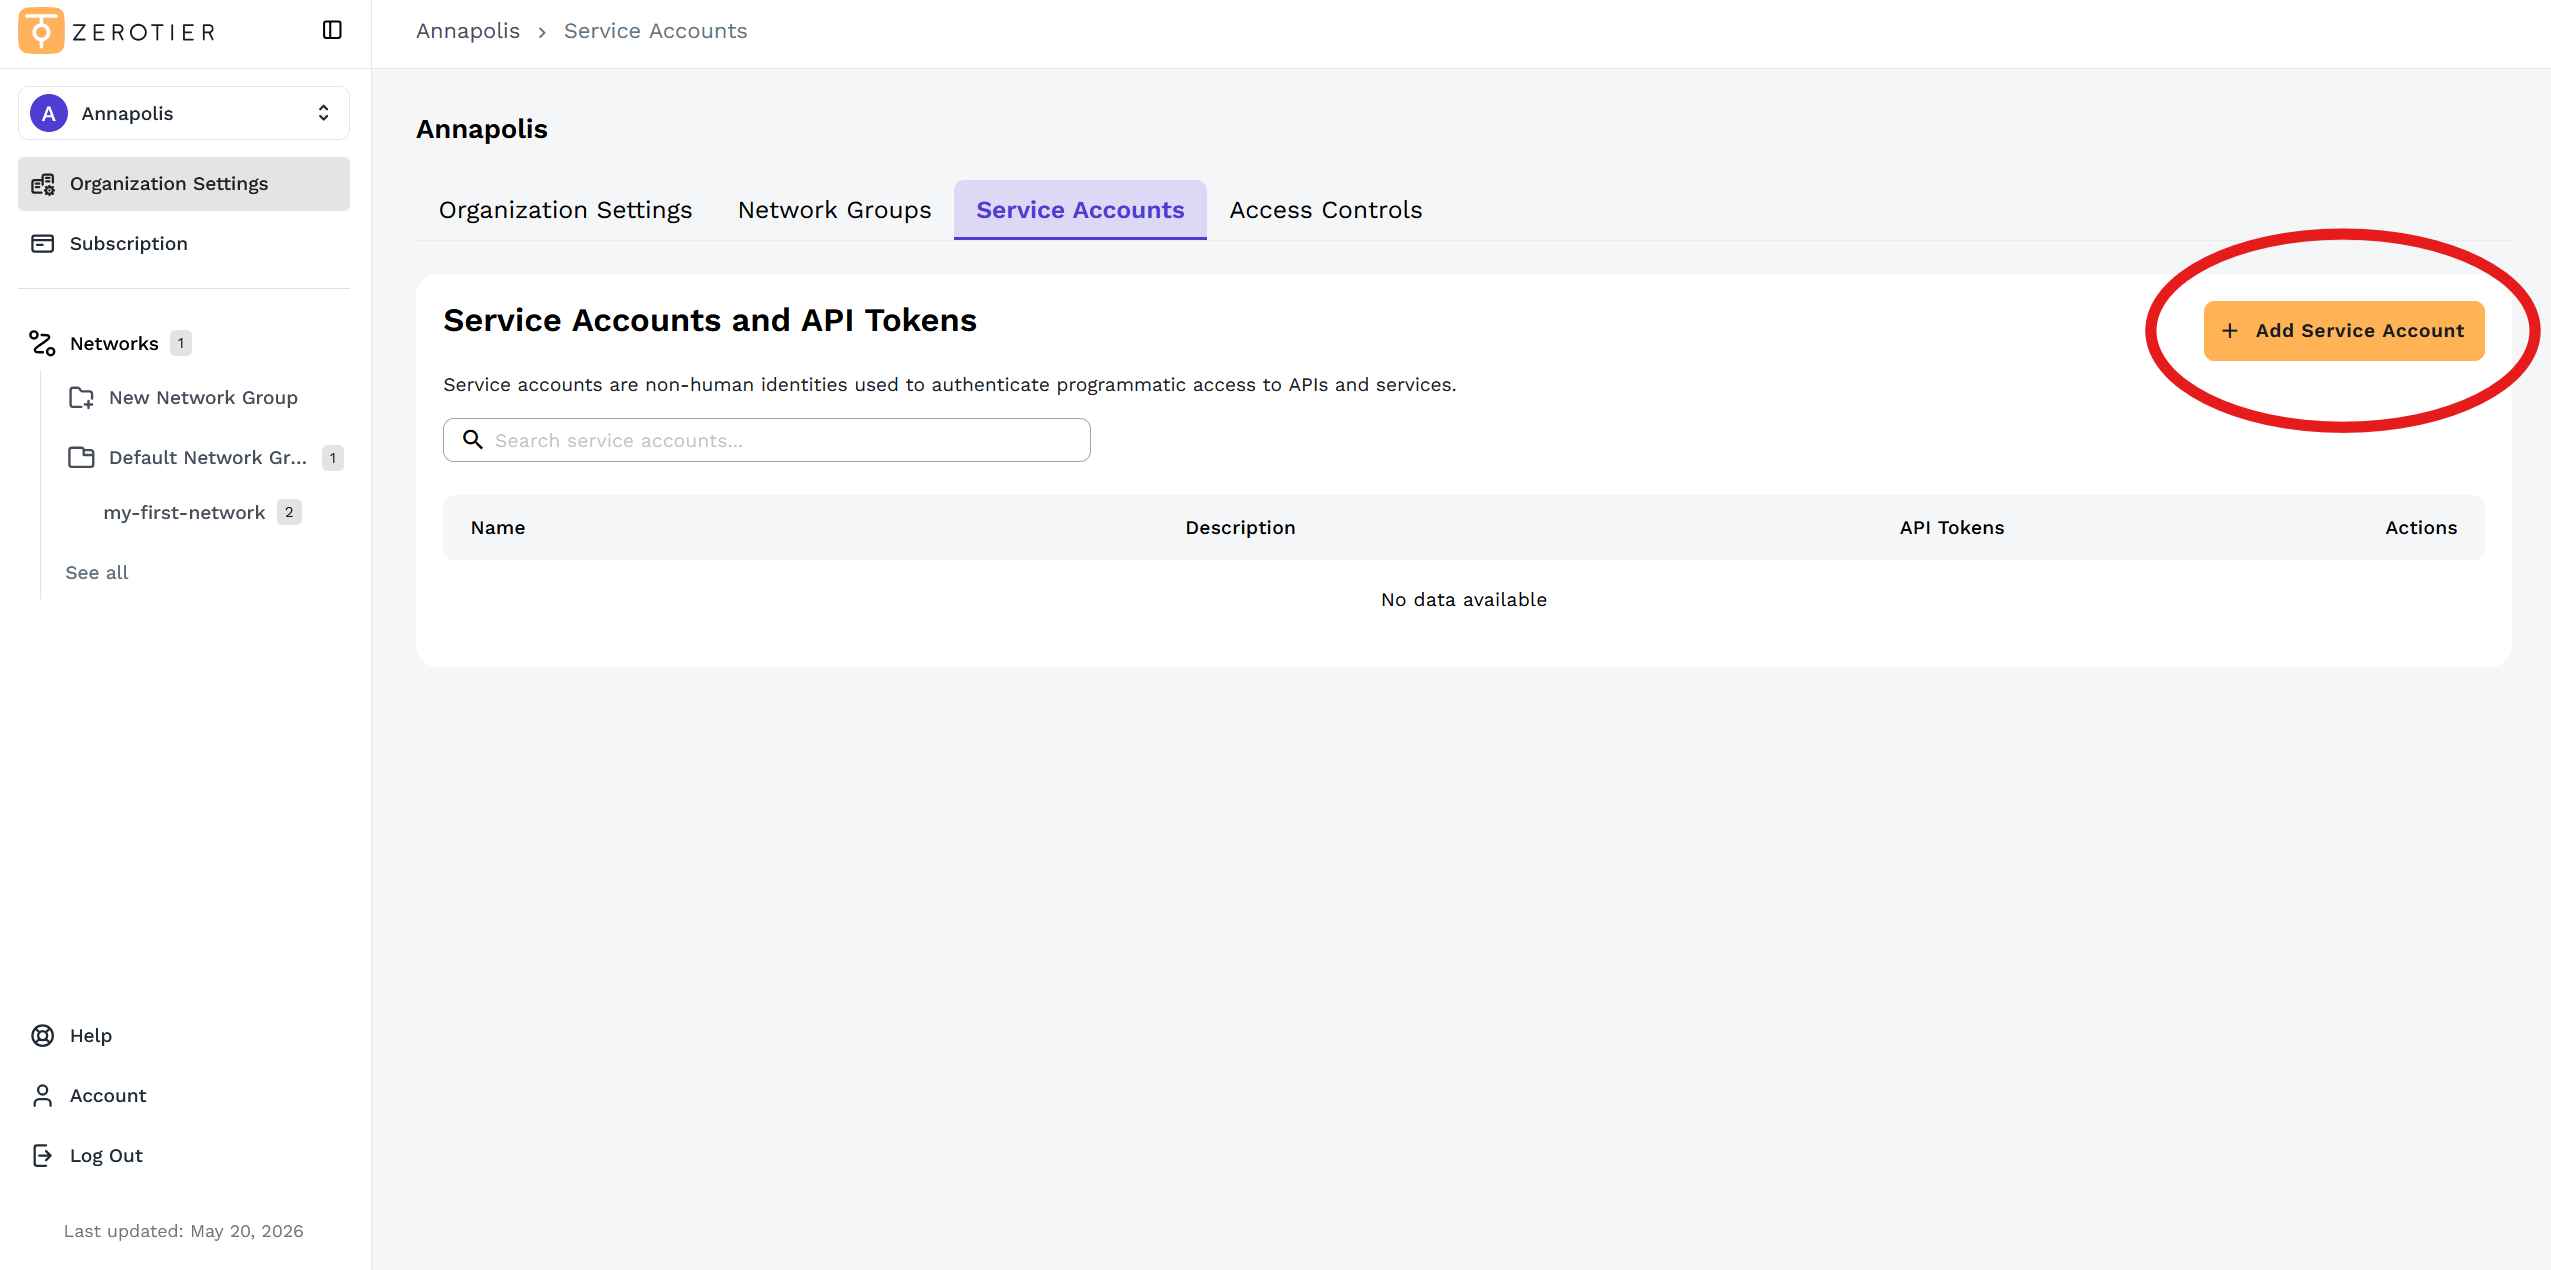Click the Last updated date text

[184, 1231]
